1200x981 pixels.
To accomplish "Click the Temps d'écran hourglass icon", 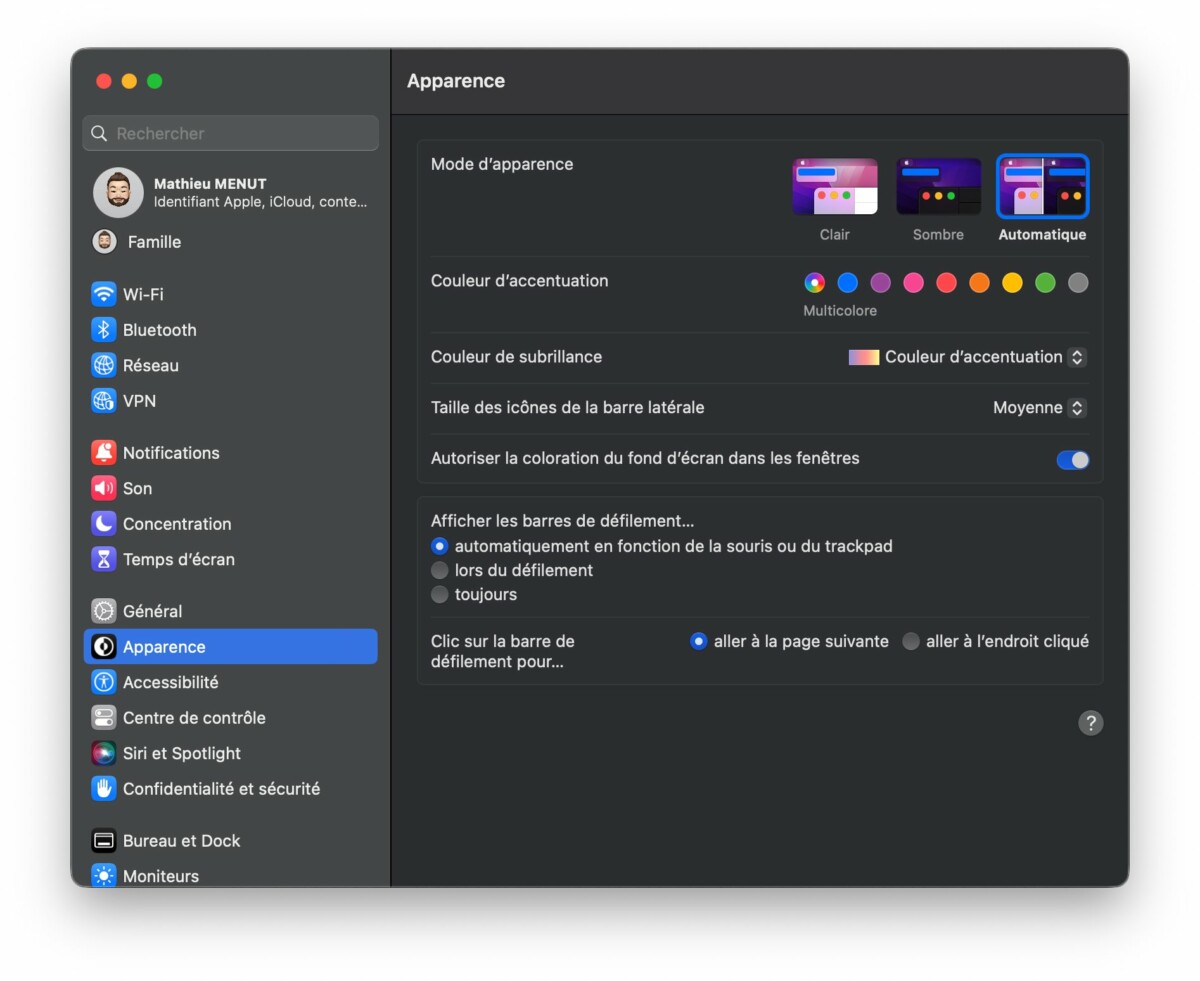I will click(x=104, y=559).
